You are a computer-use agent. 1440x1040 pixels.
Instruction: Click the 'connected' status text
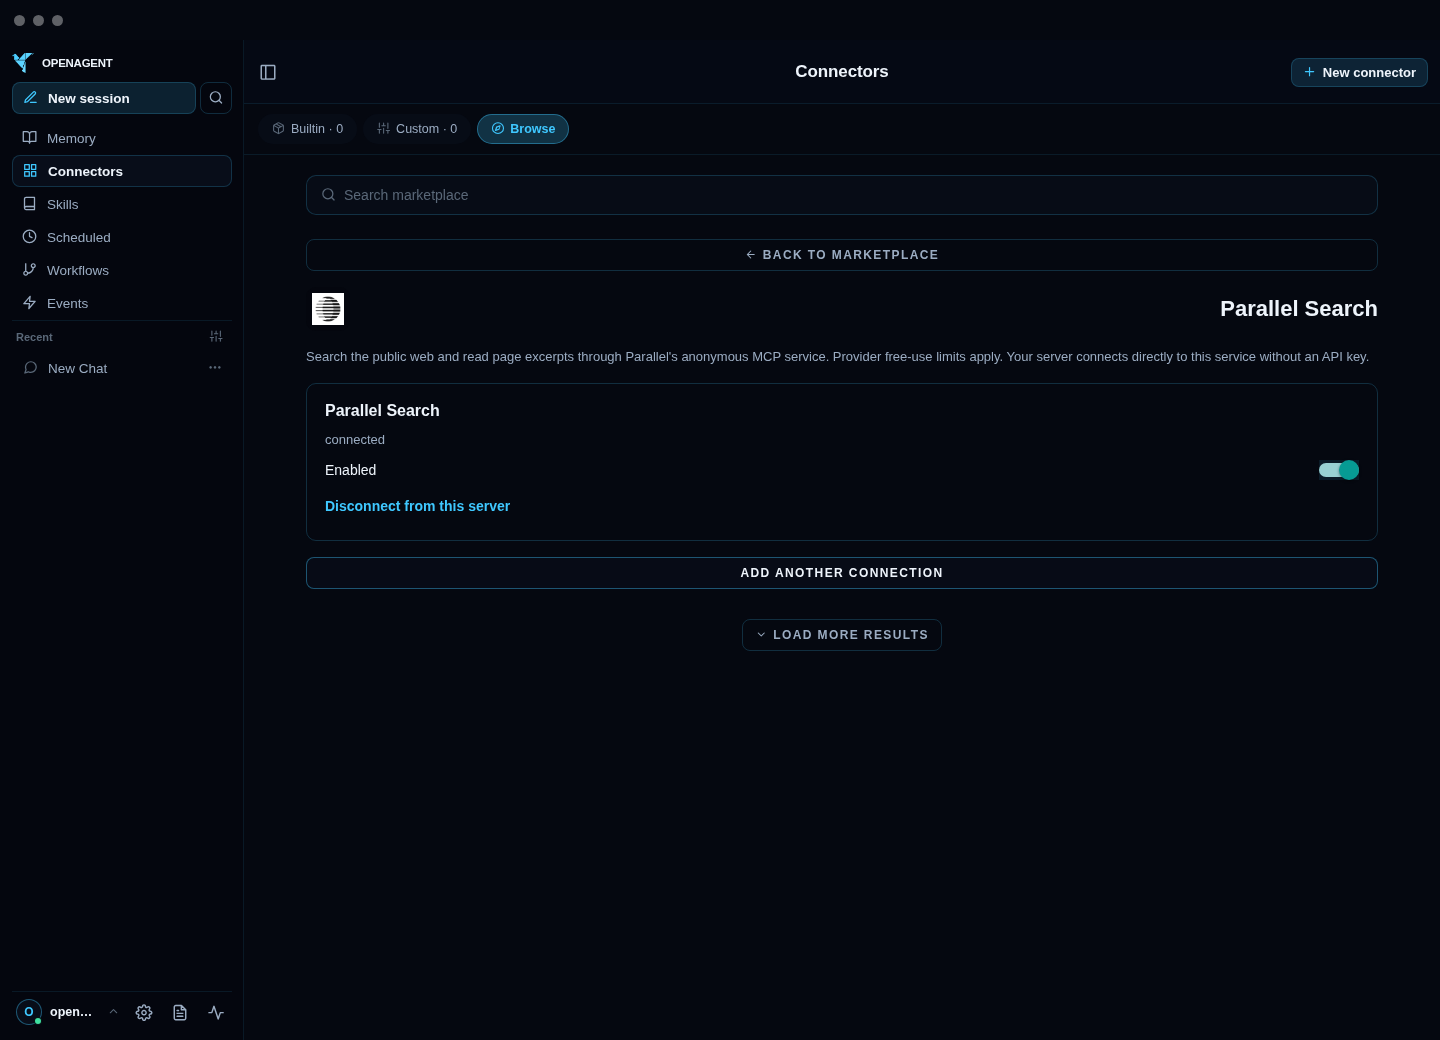355,440
